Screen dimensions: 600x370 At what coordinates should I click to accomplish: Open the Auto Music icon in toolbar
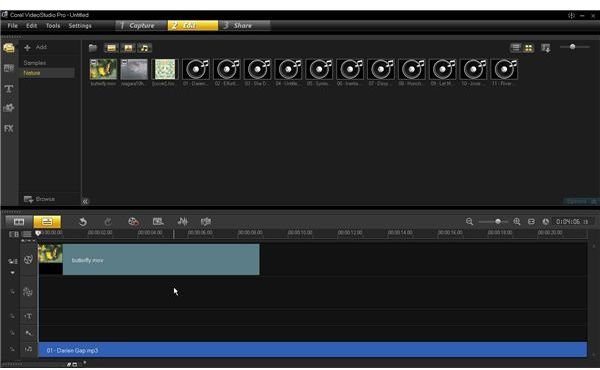[x=206, y=222]
